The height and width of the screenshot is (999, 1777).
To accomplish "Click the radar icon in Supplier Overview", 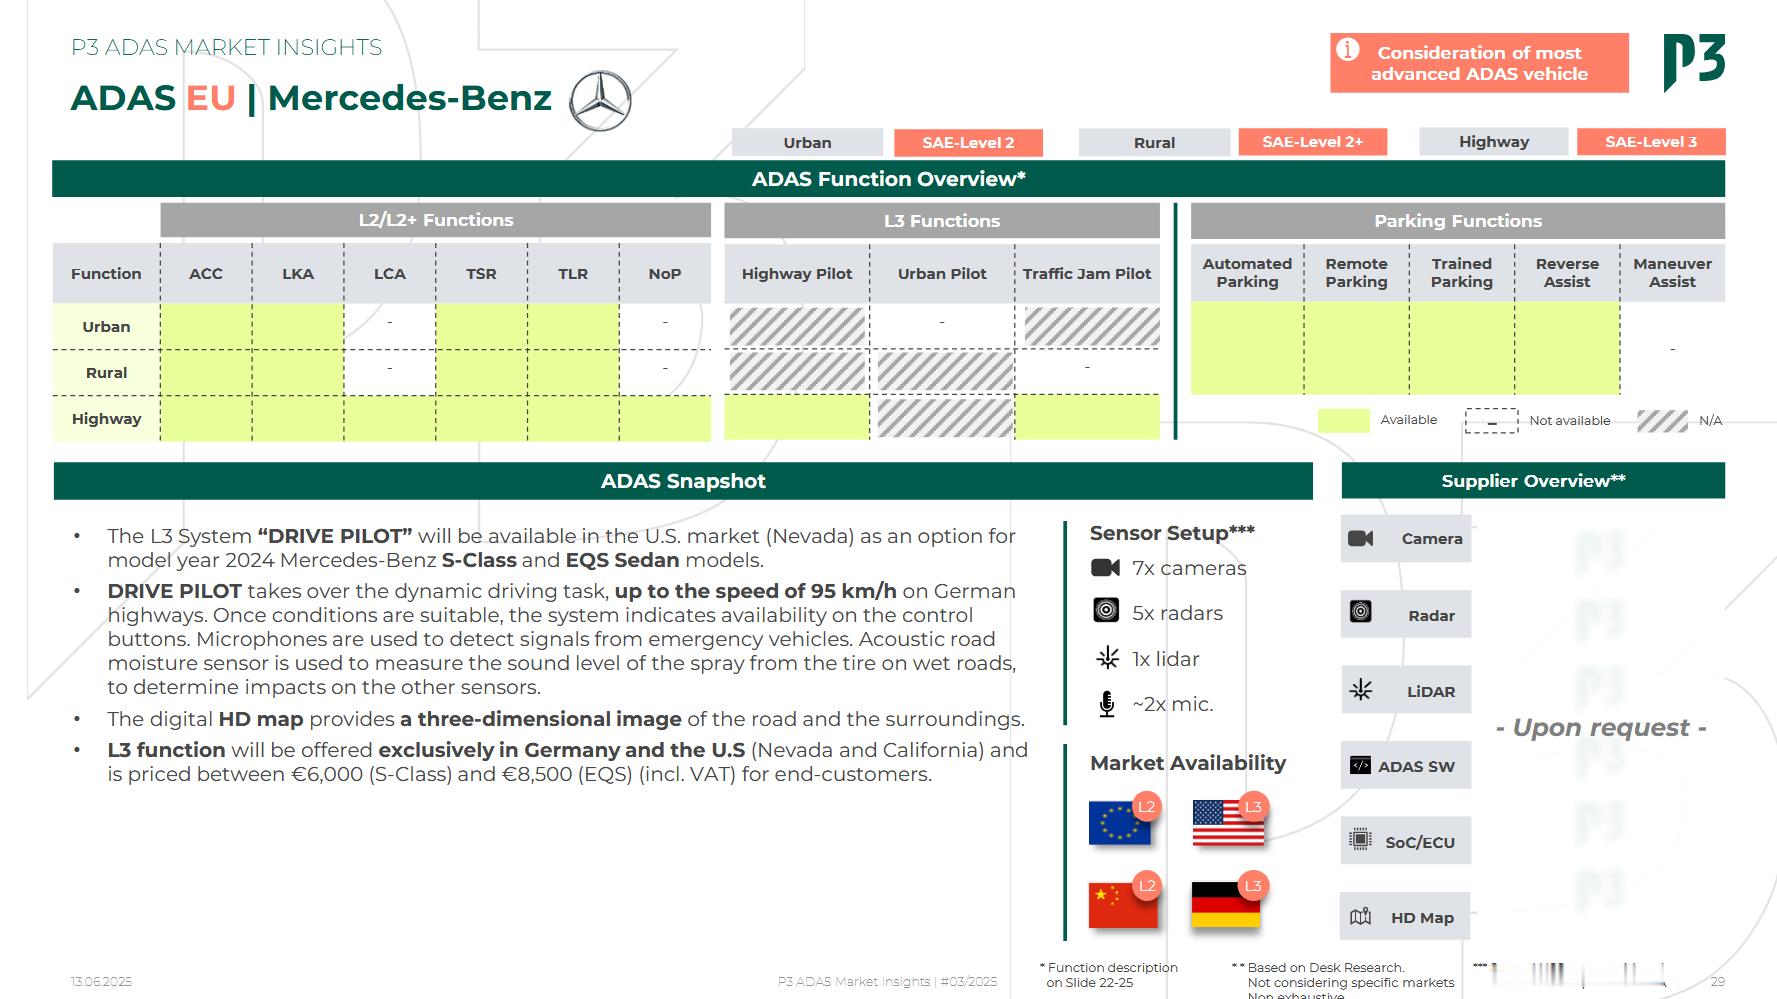I will (x=1361, y=612).
